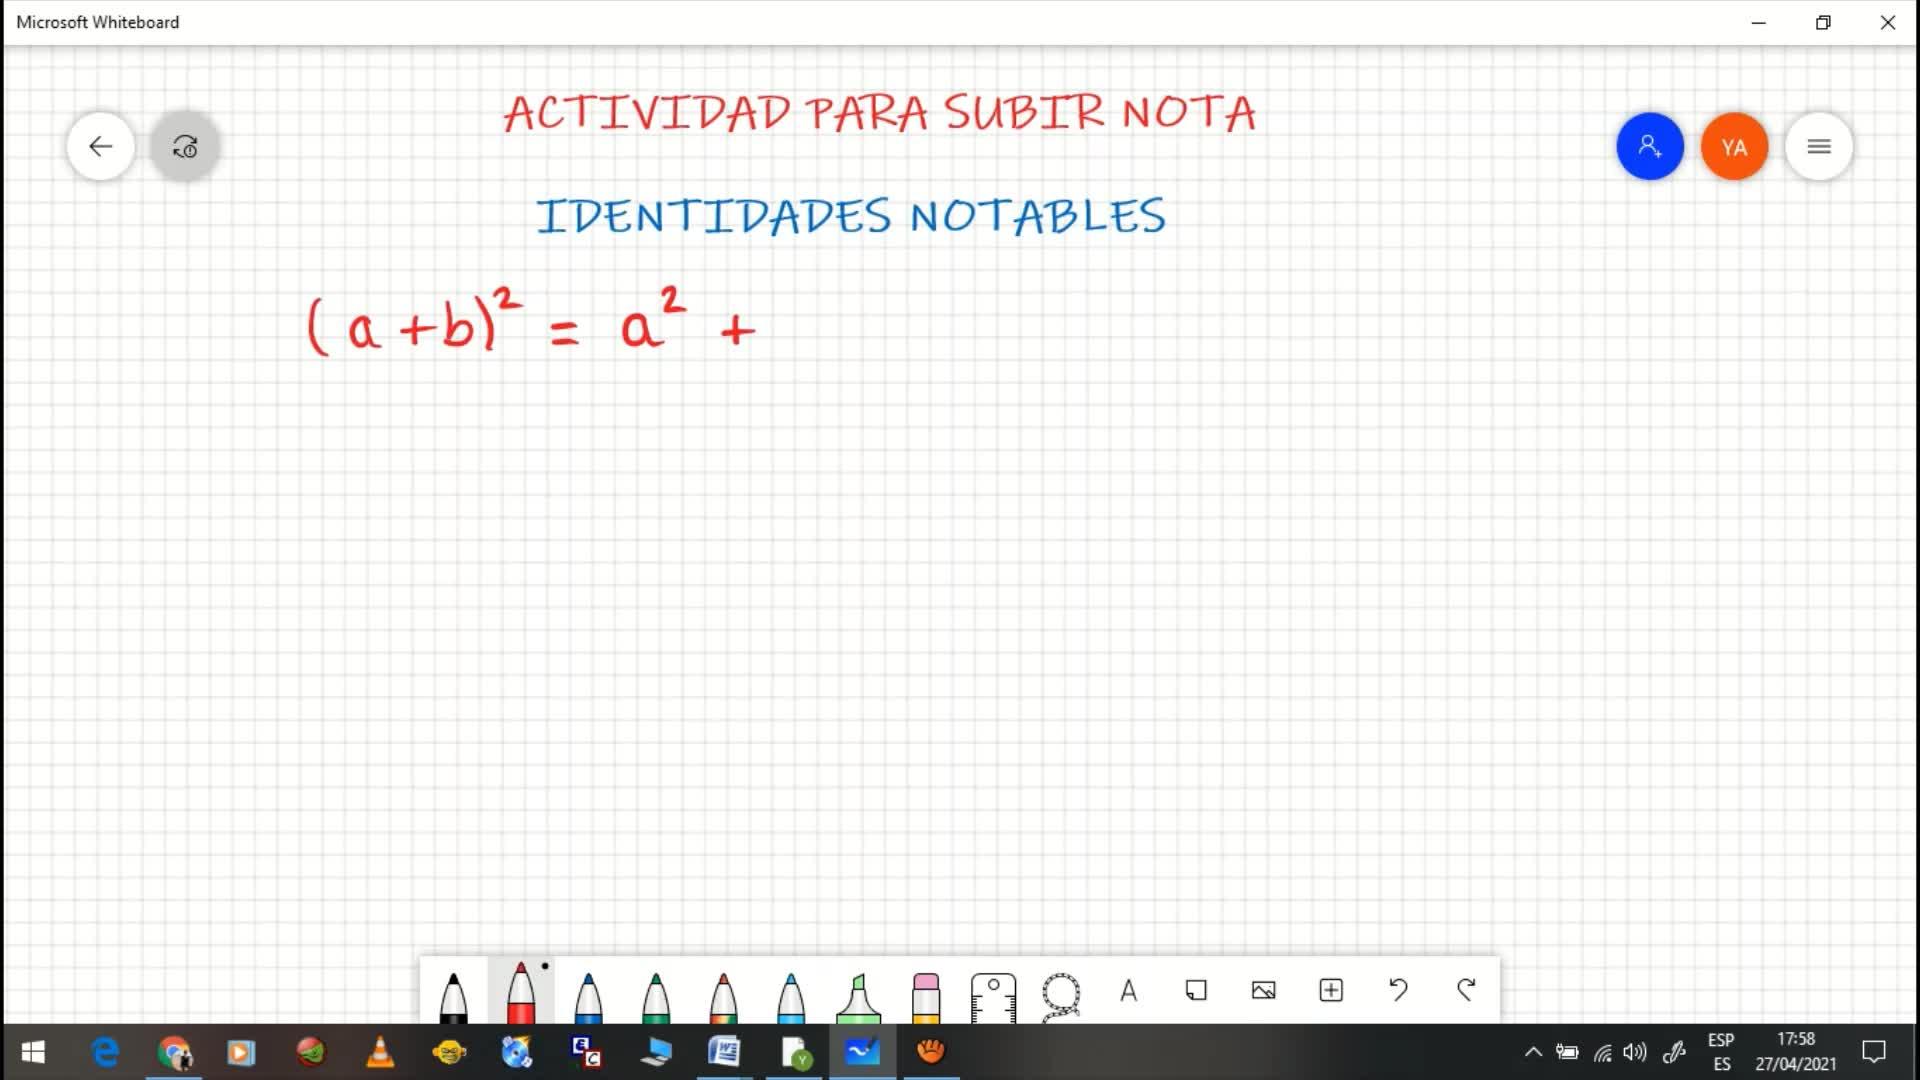Undo the last stroke
Screen dimensions: 1920x1080
click(x=1398, y=990)
